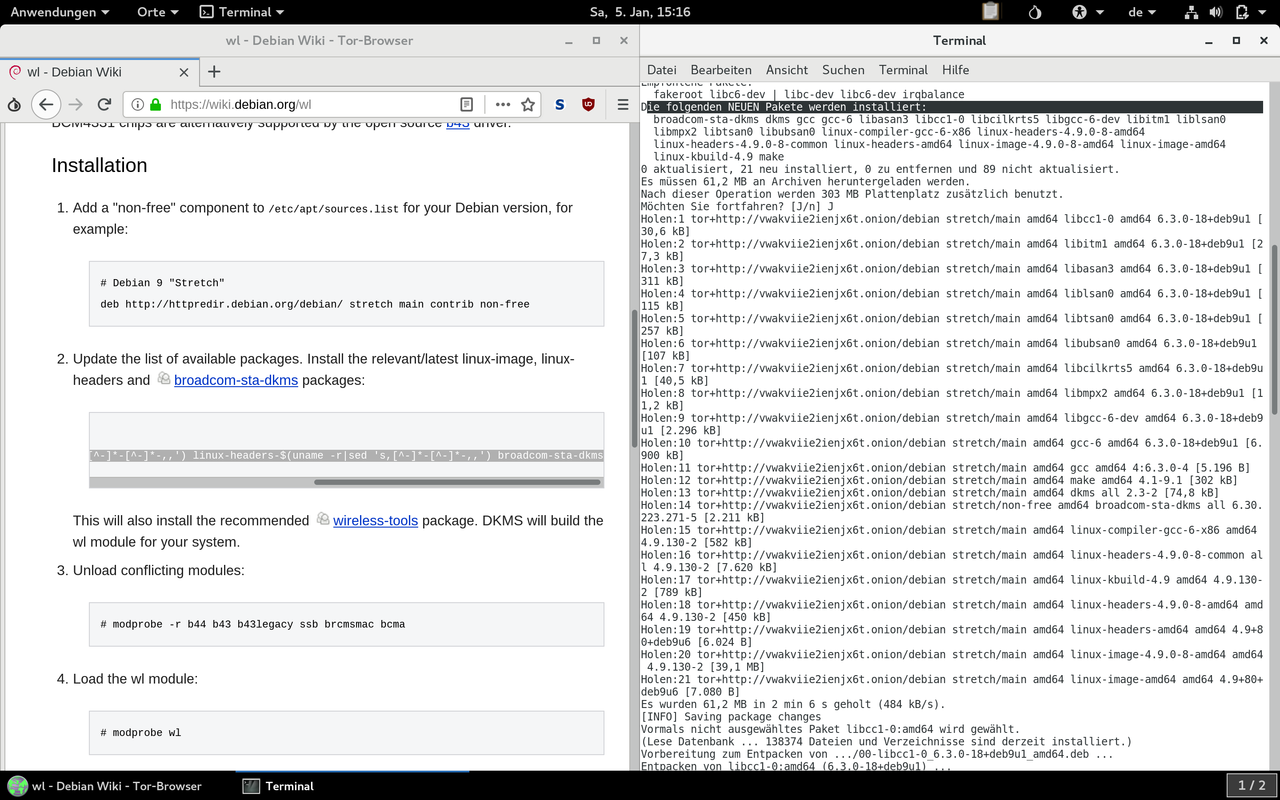Open the Terminal menu in the menu bar

(903, 70)
